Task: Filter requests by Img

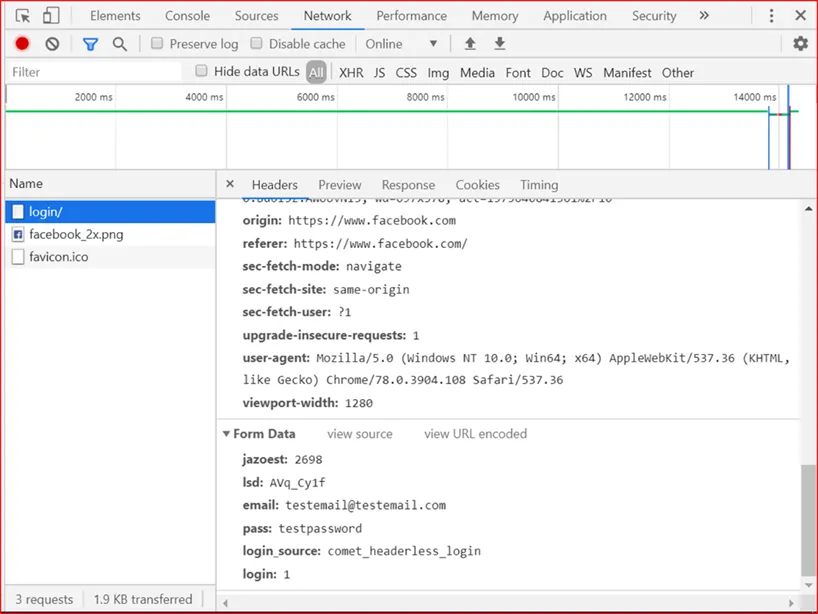Action: (438, 73)
